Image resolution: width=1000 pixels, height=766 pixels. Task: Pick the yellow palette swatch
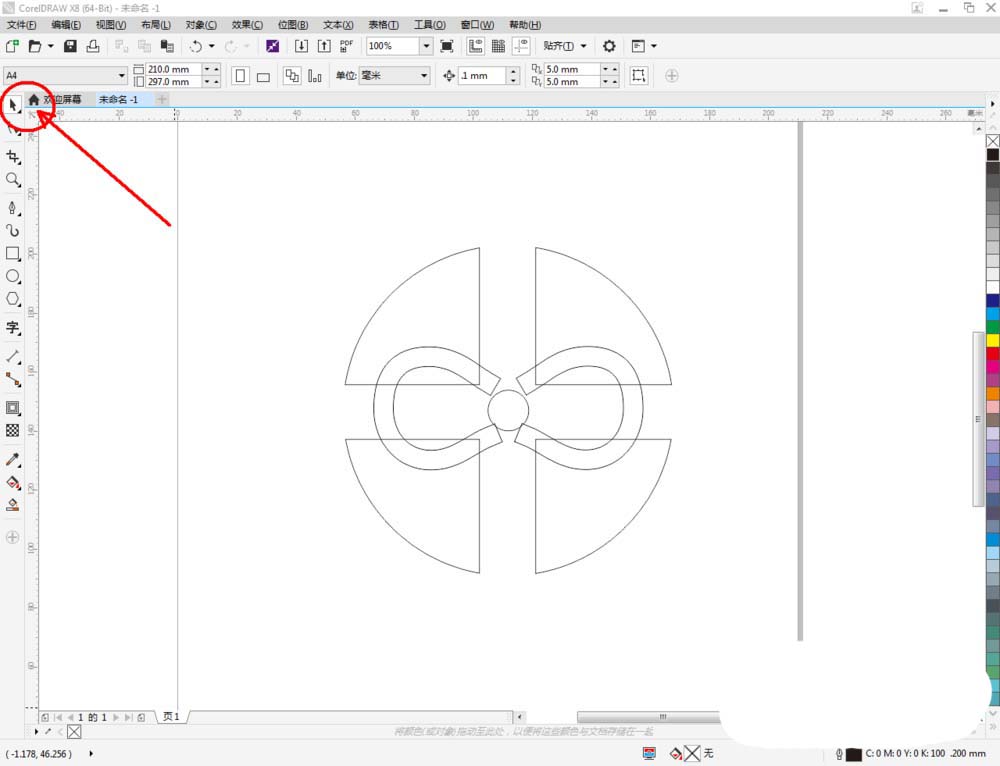click(993, 340)
